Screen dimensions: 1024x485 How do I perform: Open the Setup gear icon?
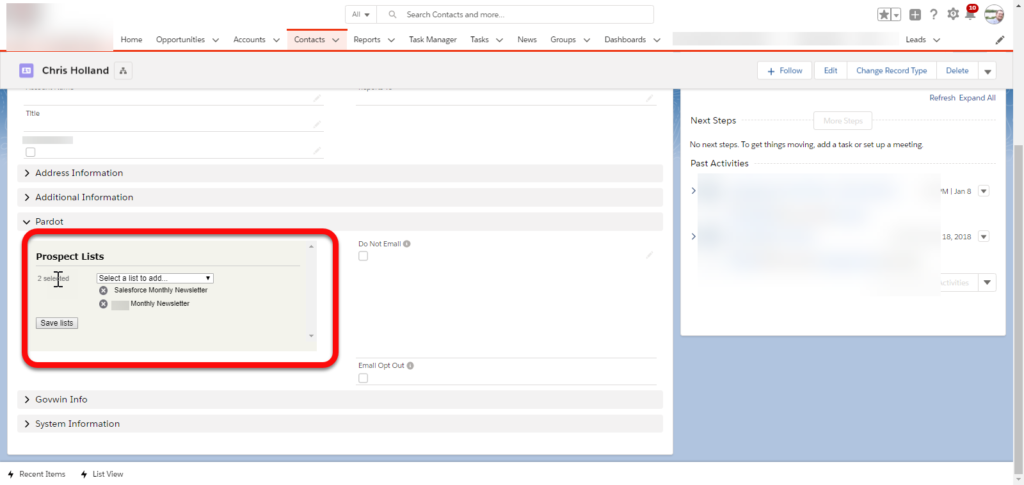[952, 15]
